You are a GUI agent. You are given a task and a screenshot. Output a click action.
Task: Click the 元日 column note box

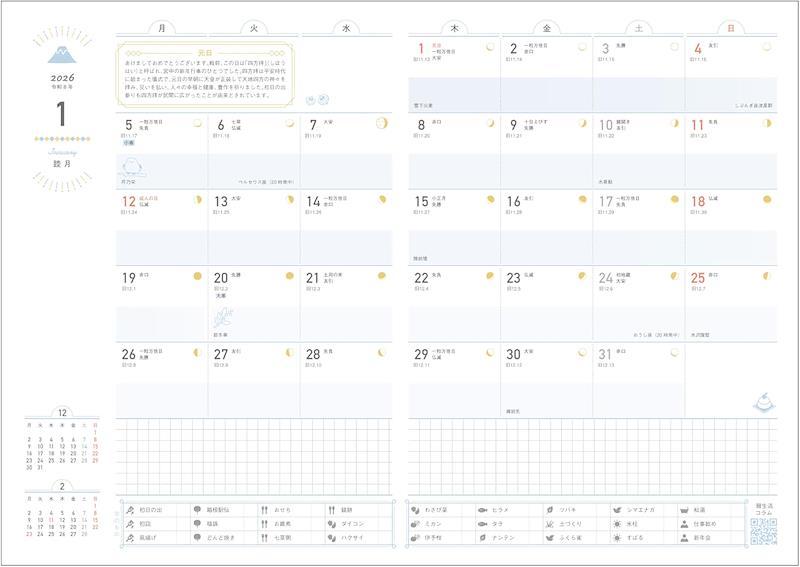[x=205, y=75]
